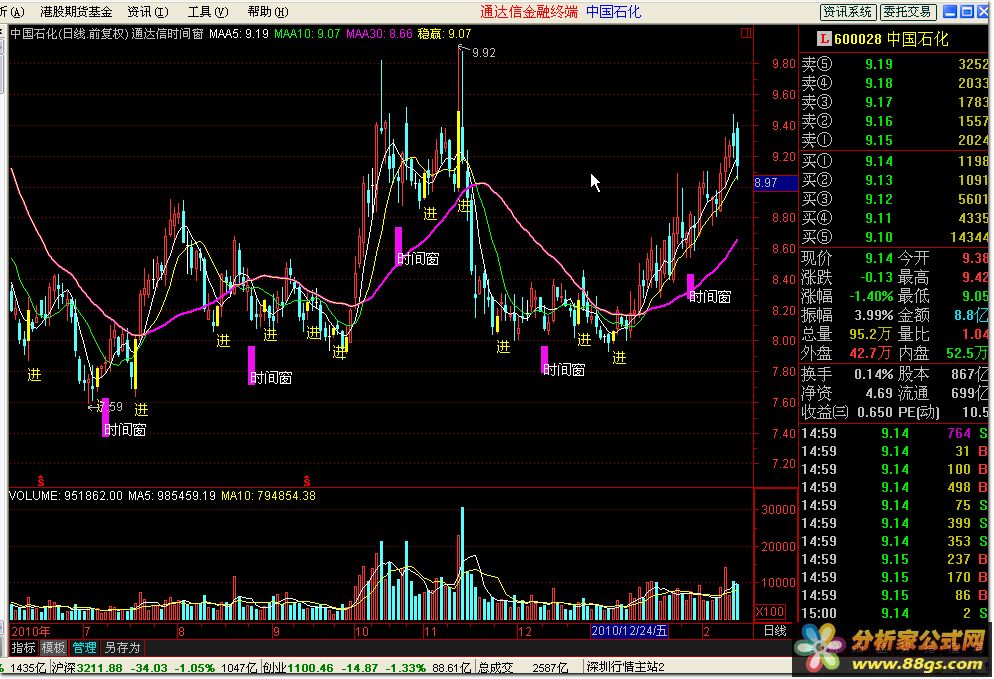
Task: Click the 9.92 high price annotation
Action: (x=484, y=53)
